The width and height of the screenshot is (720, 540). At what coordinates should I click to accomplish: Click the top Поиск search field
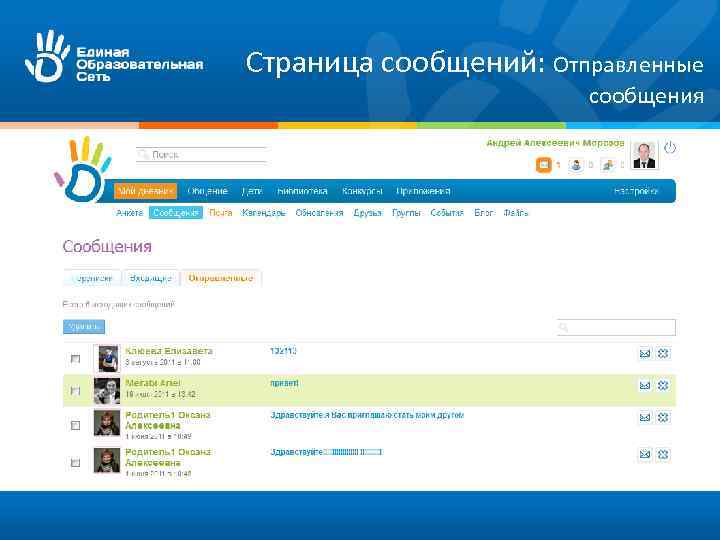[x=202, y=155]
